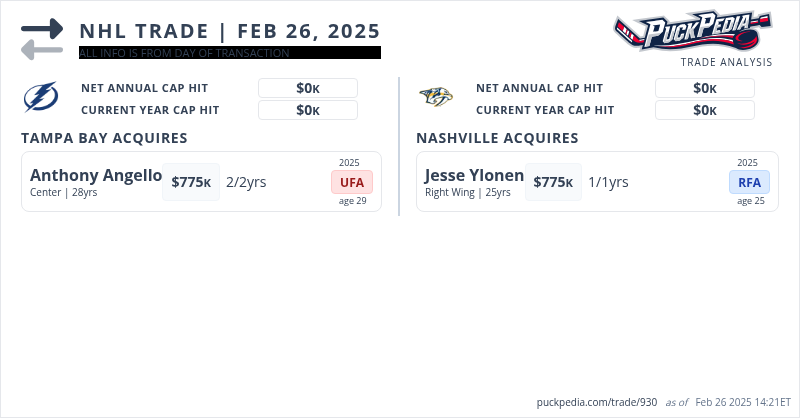Viewport: 800px width, 418px height.
Task: Open Anthony Angello player name
Action: (96, 175)
